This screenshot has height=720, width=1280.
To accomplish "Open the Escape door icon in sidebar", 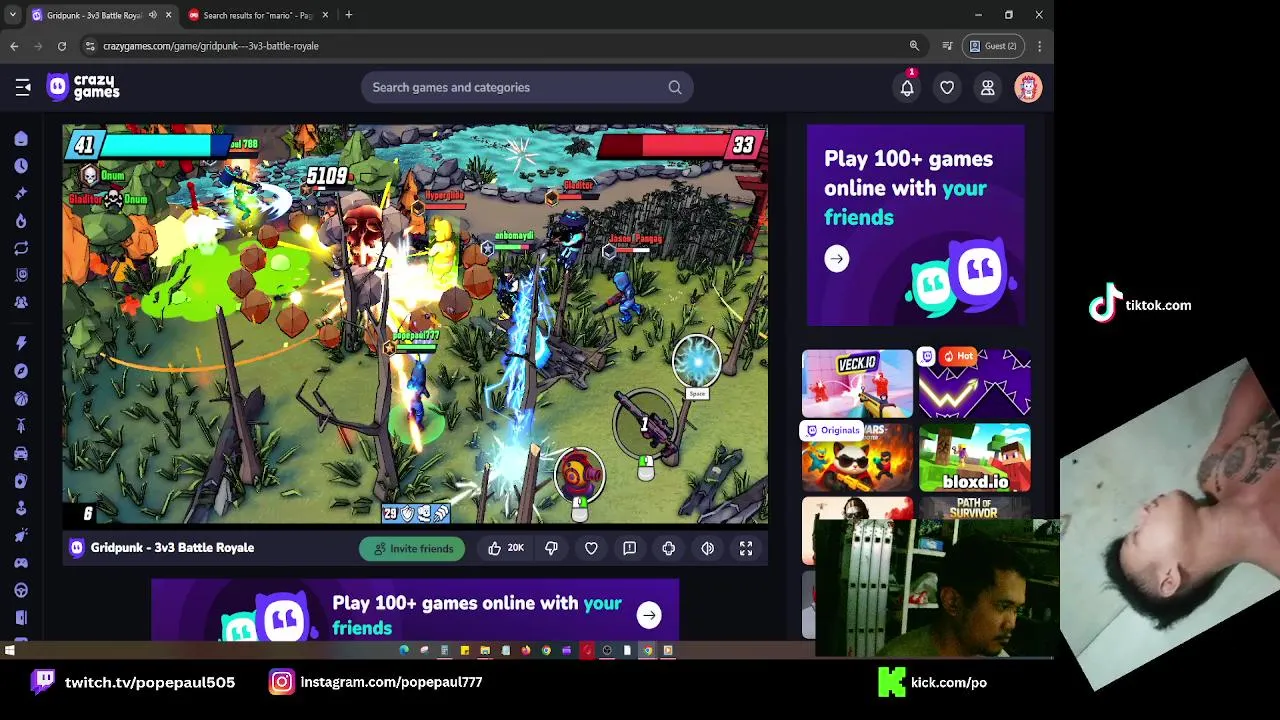I will pyautogui.click(x=21, y=617).
